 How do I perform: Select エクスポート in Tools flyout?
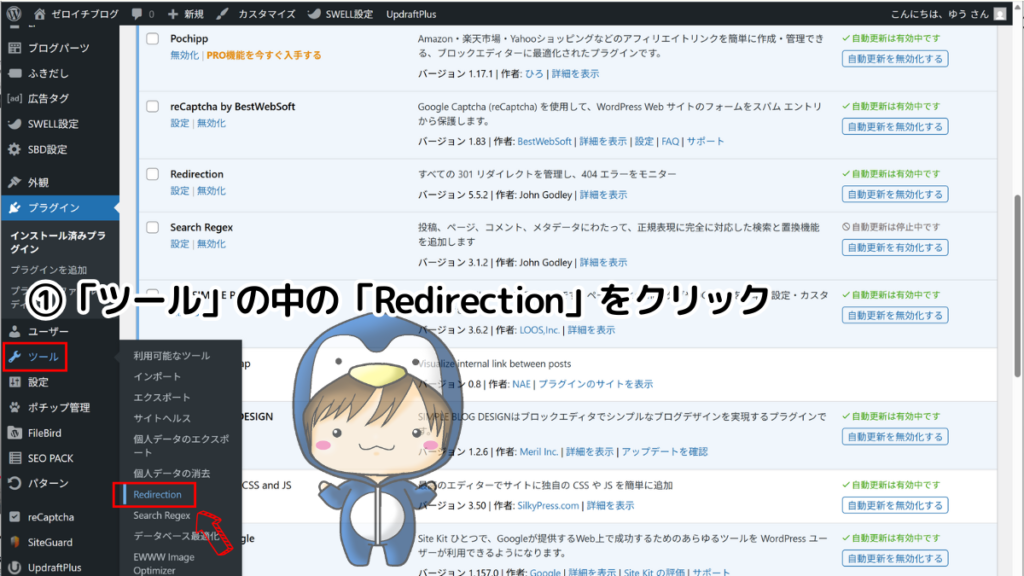tap(161, 398)
